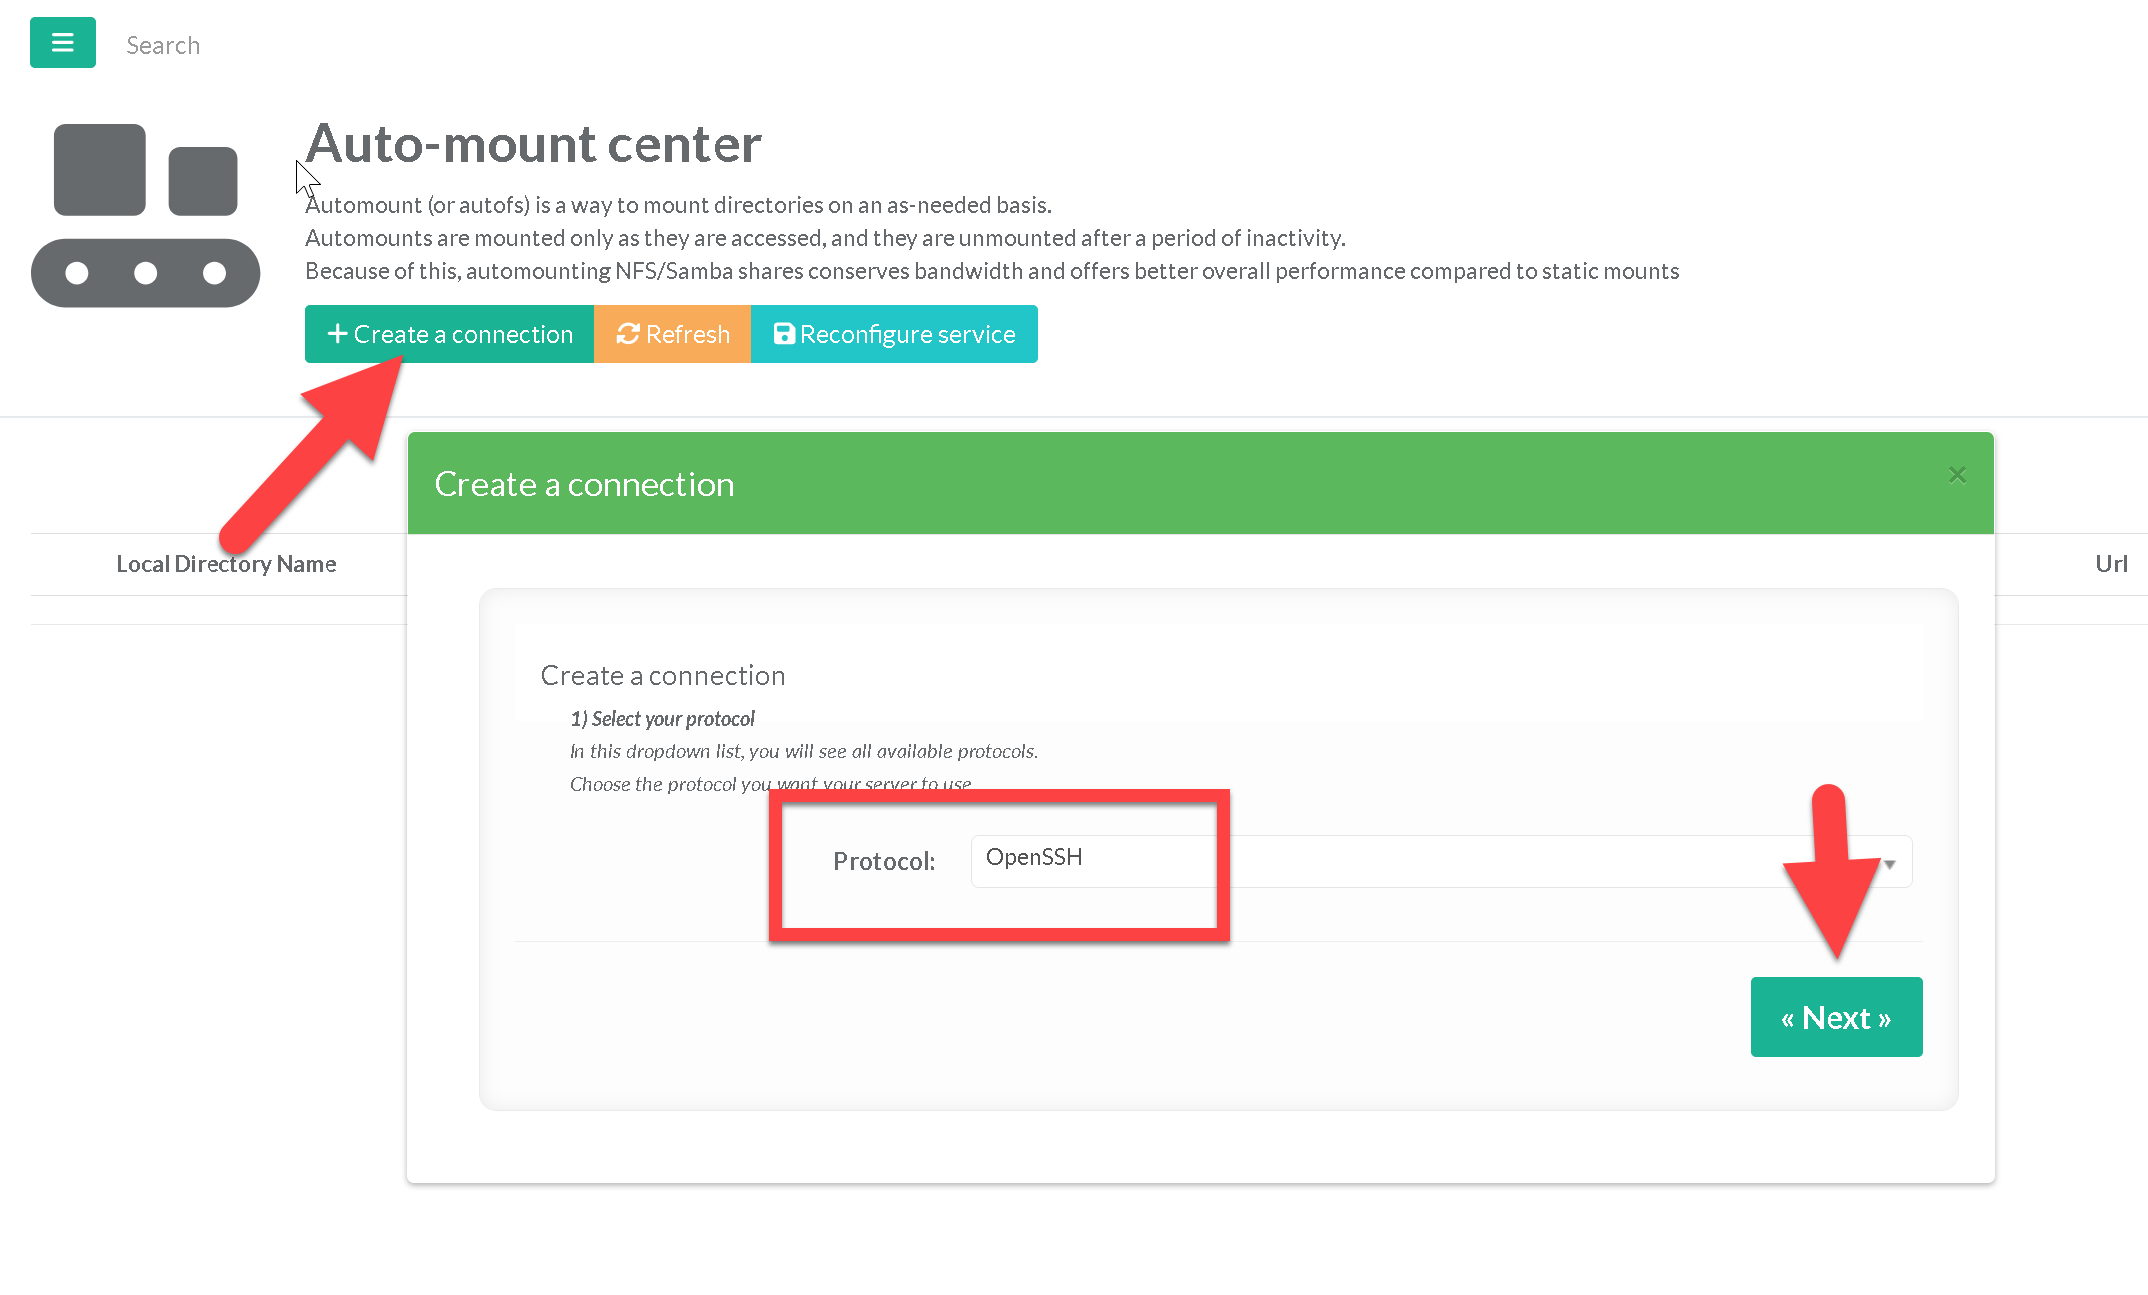2148x1295 pixels.
Task: Click the inner Create a connection panel heading
Action: pyautogui.click(x=662, y=676)
